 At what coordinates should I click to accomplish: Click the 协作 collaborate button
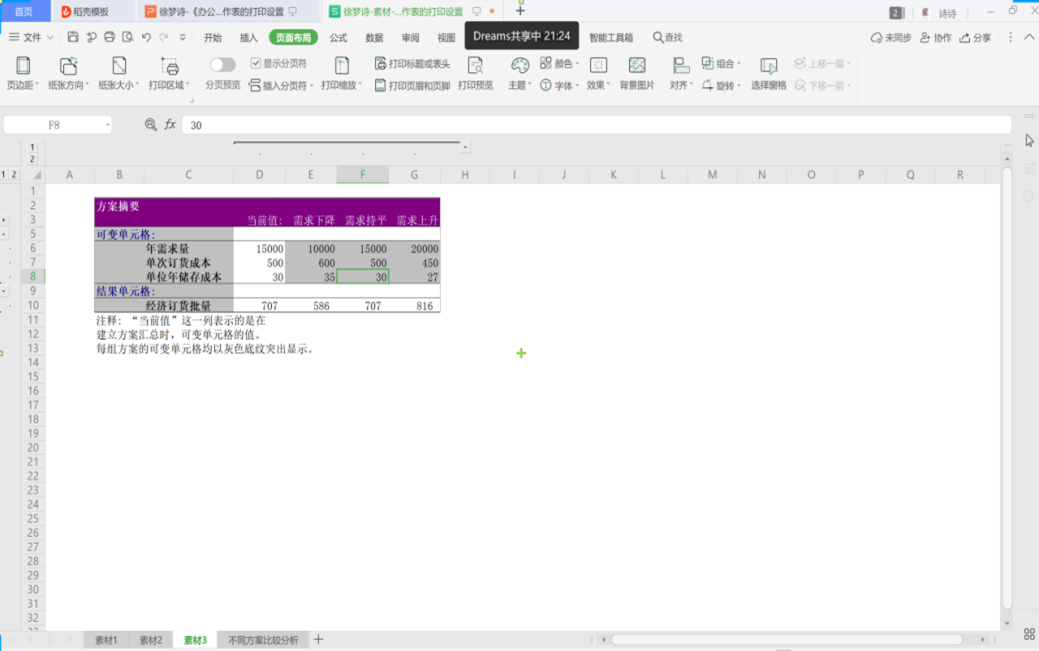(936, 38)
